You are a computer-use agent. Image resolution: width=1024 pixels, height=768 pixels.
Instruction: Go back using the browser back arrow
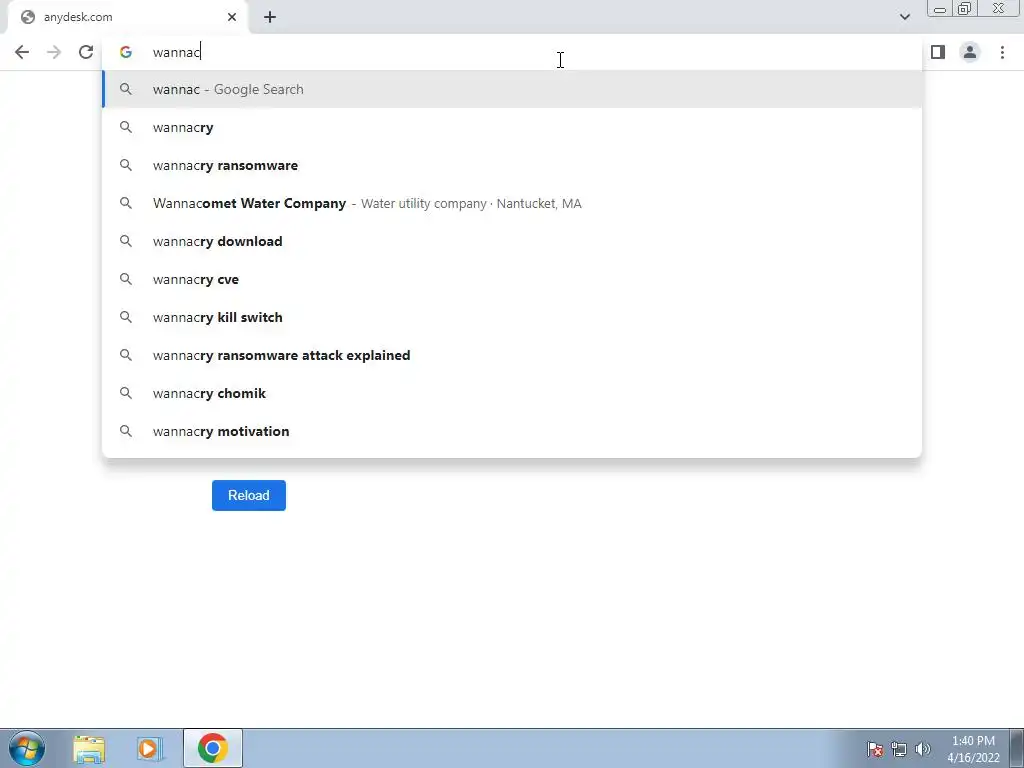point(22,52)
